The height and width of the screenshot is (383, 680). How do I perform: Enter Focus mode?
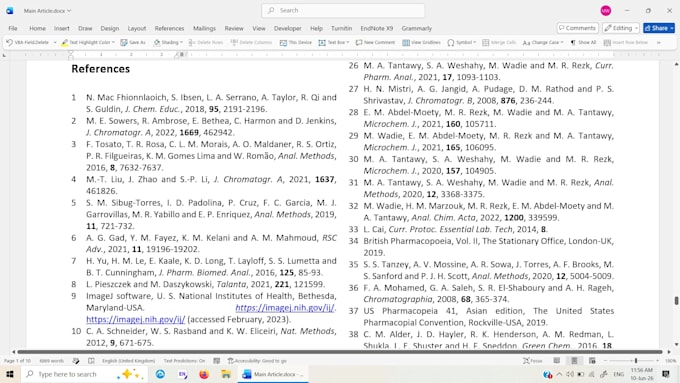point(533,361)
